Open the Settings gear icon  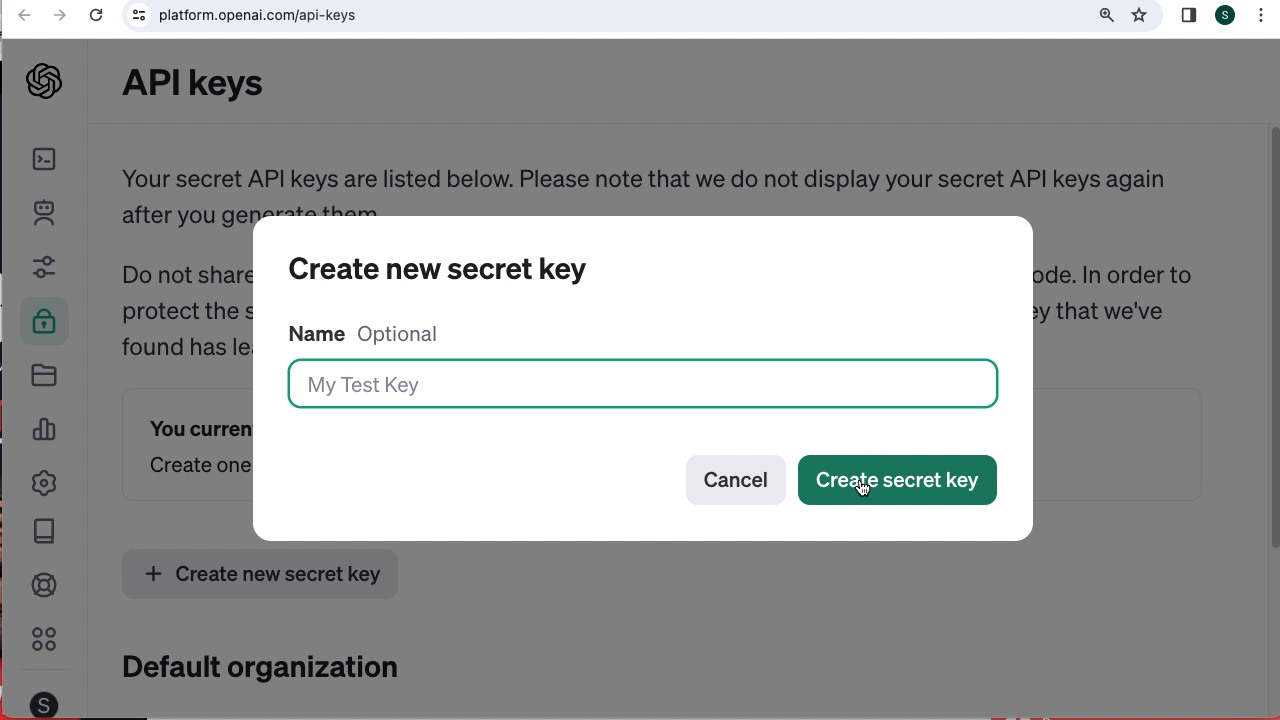pyautogui.click(x=44, y=483)
